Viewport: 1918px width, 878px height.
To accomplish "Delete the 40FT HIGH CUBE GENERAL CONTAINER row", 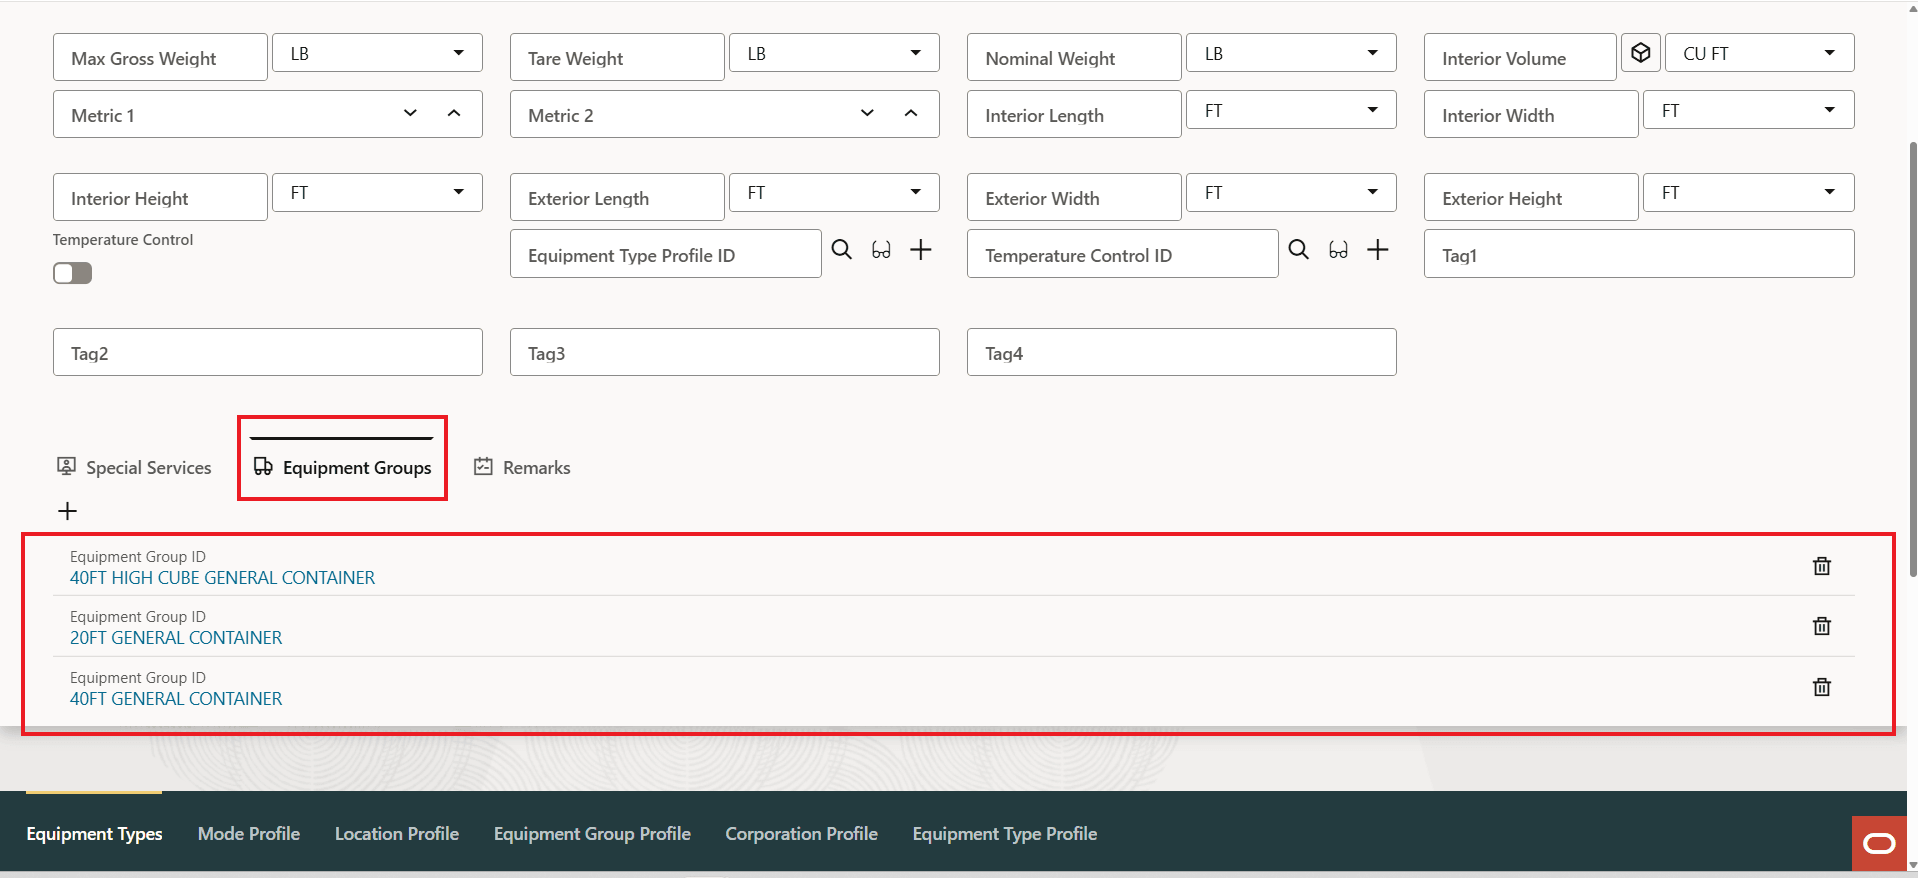I will pos(1822,566).
